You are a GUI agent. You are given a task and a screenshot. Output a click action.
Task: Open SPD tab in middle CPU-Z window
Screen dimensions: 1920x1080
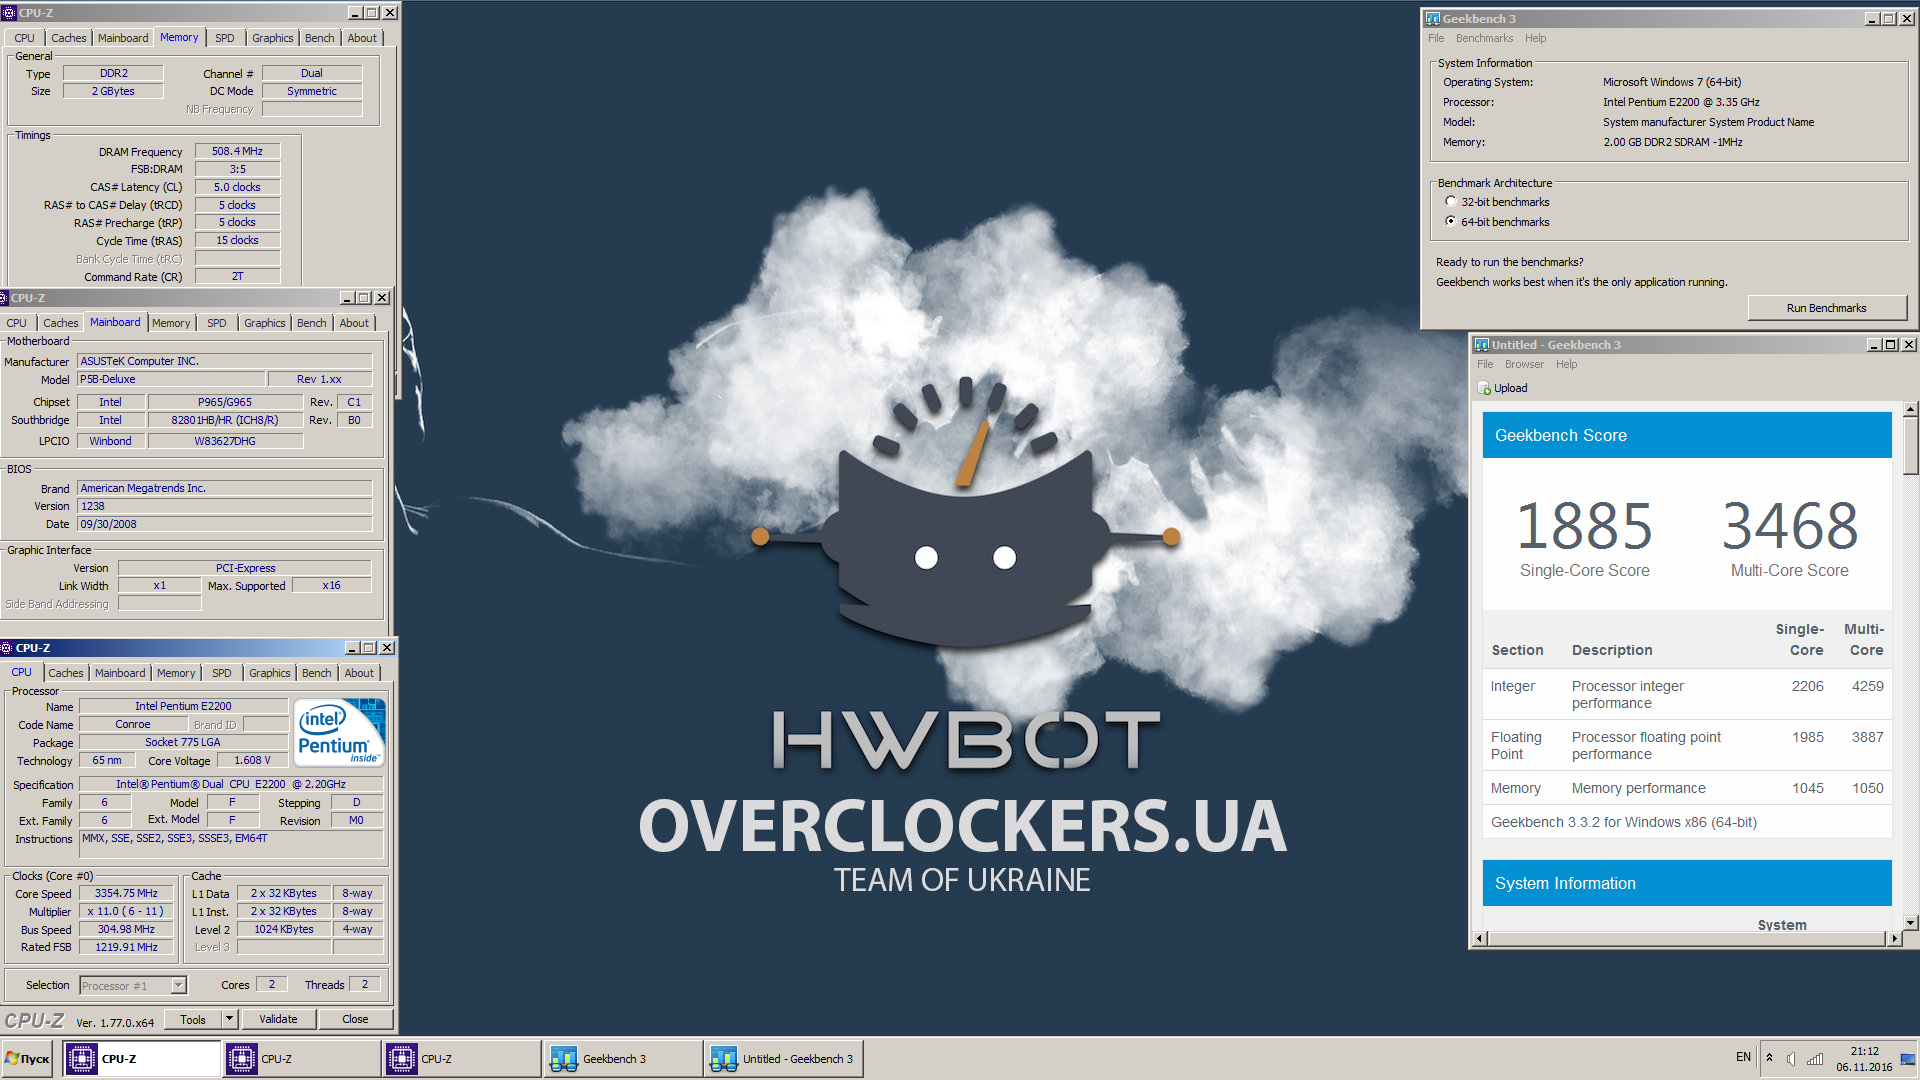coord(217,323)
